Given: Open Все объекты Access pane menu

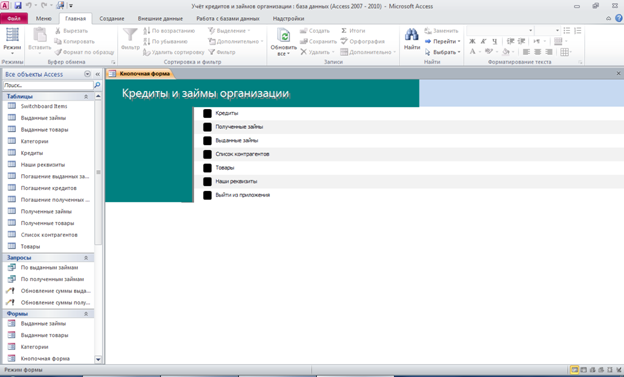Looking at the screenshot, I should point(88,74).
